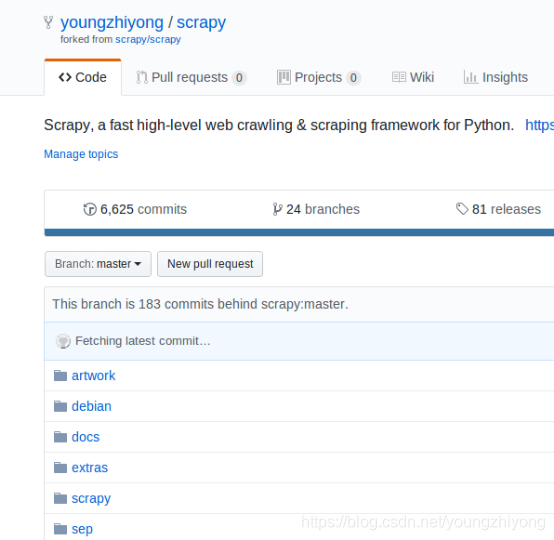
Task: Click the folder icon for artwork
Action: pos(60,376)
